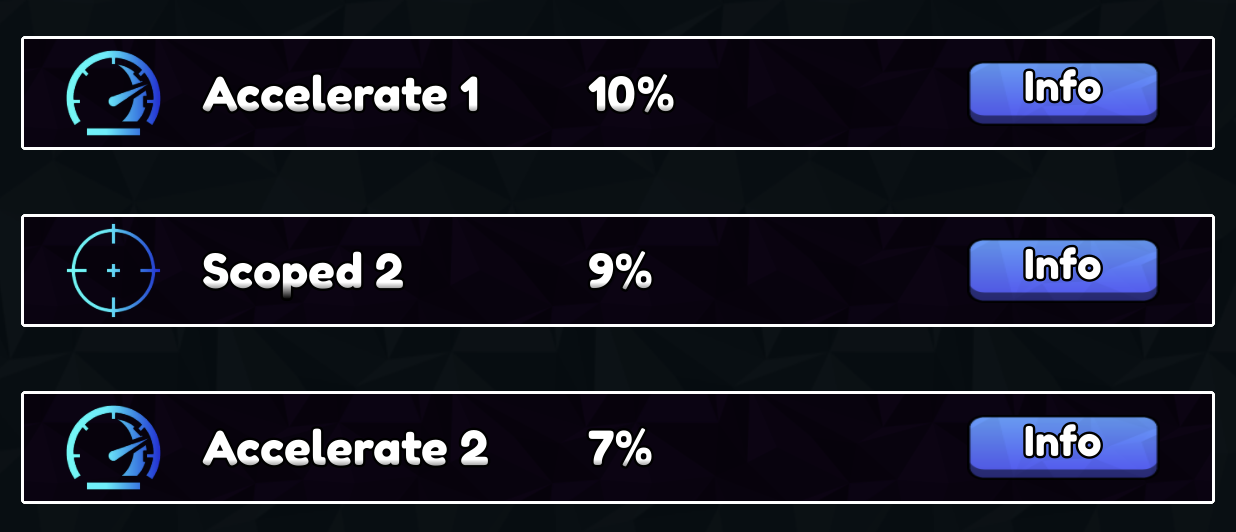Select the Accelerate 2 row empty area before Info
The width and height of the screenshot is (1236, 532).
(x=810, y=447)
